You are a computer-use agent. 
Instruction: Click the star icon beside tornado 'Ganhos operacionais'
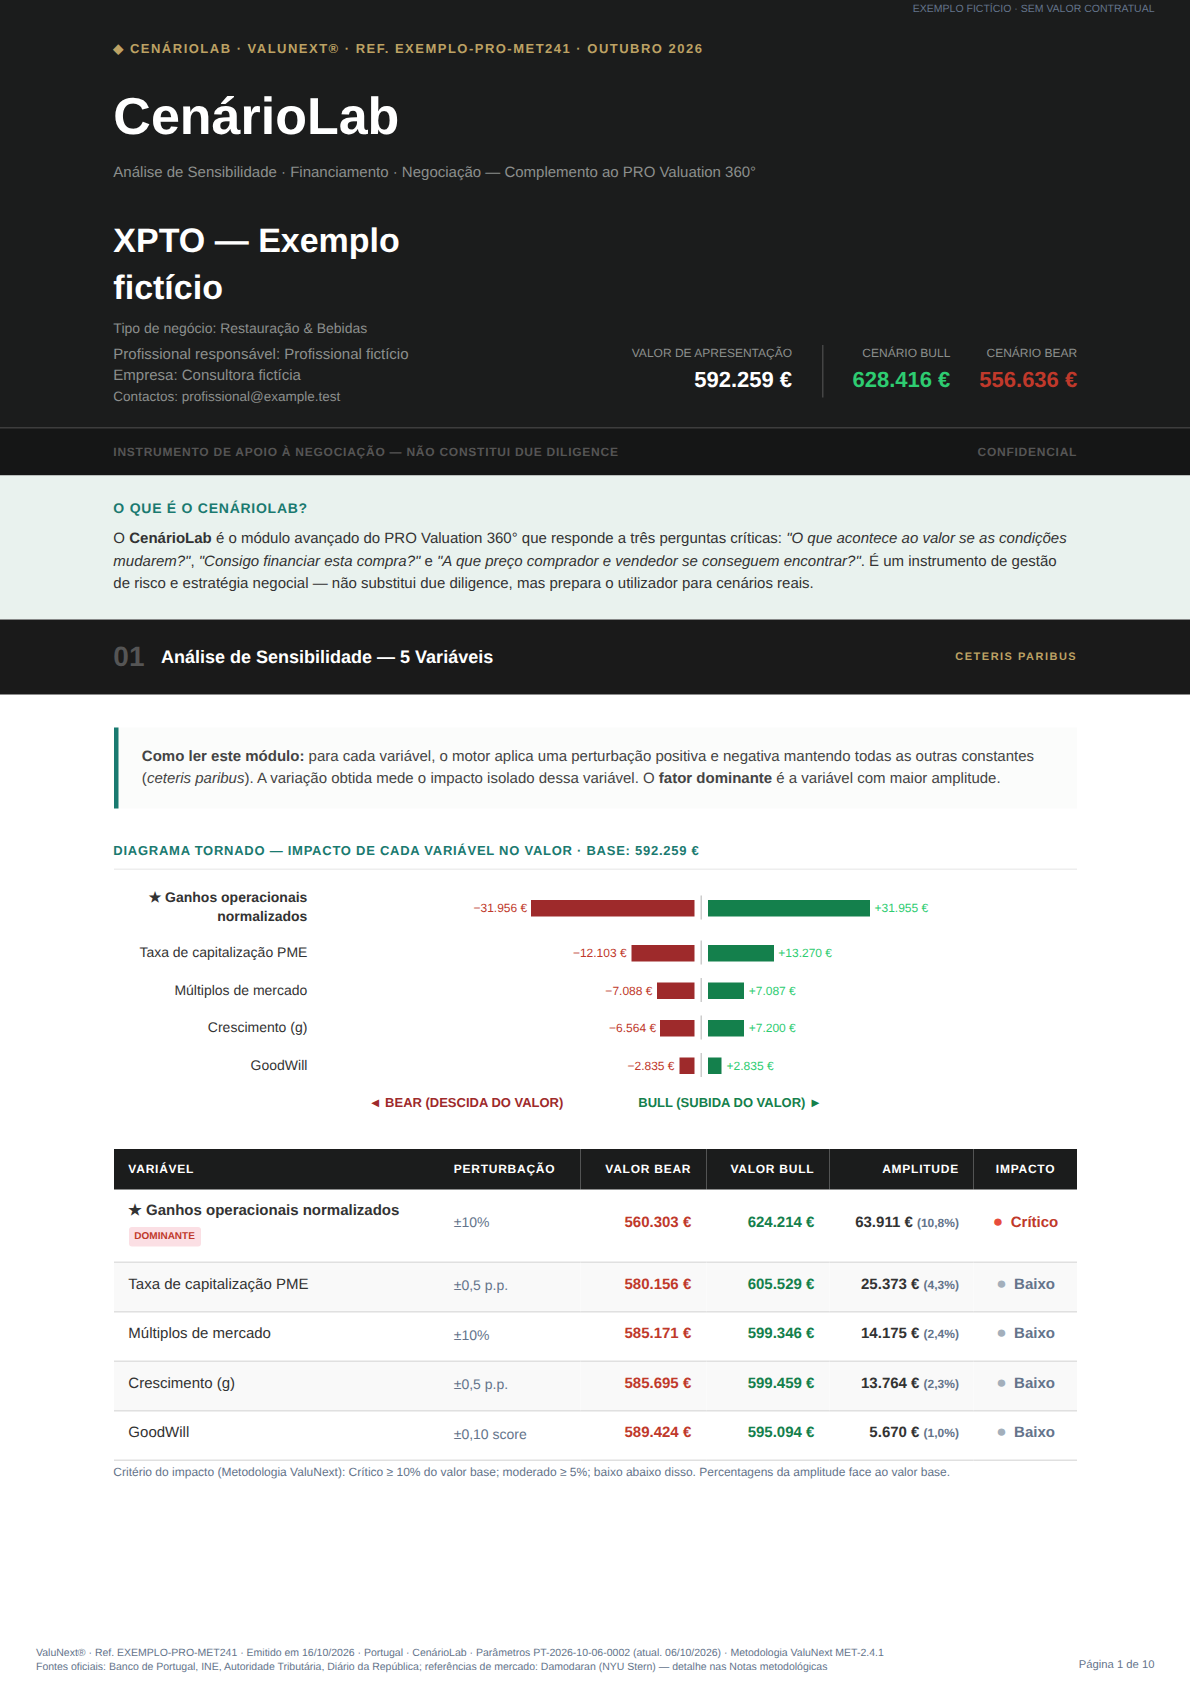[155, 897]
